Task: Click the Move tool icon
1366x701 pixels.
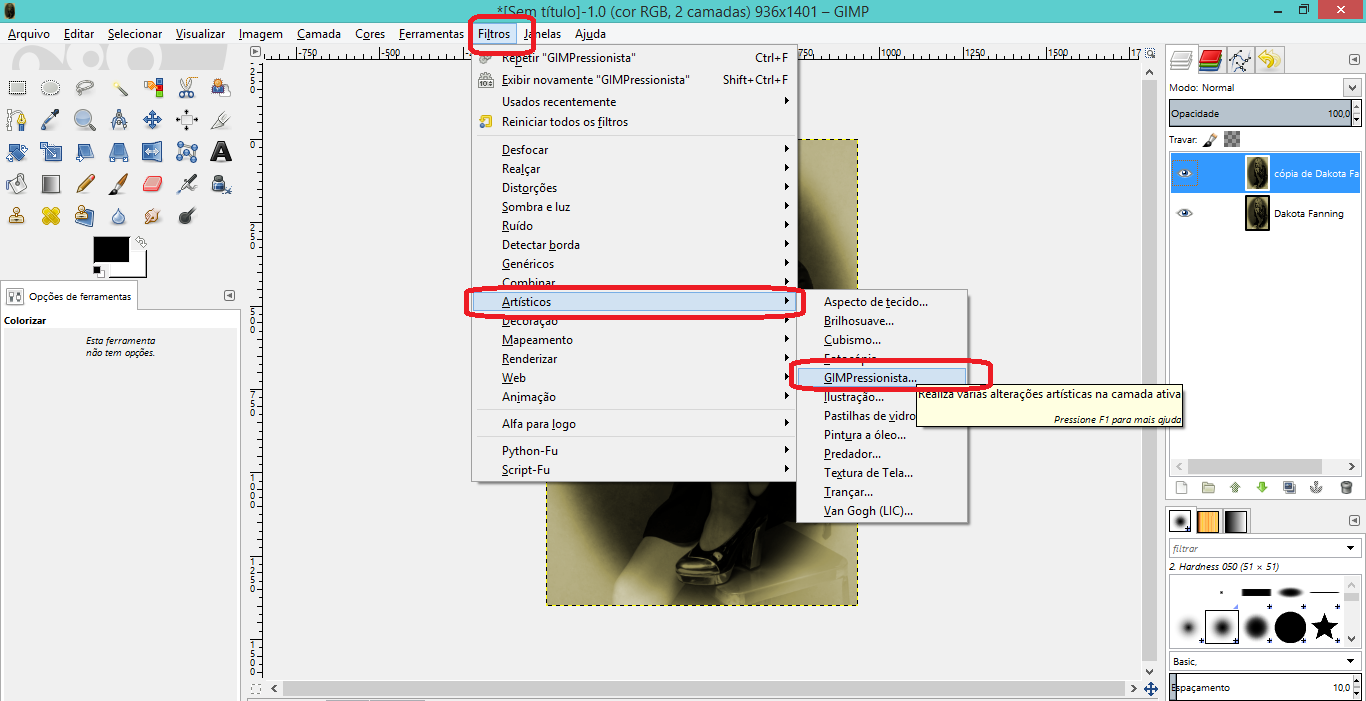Action: 152,120
